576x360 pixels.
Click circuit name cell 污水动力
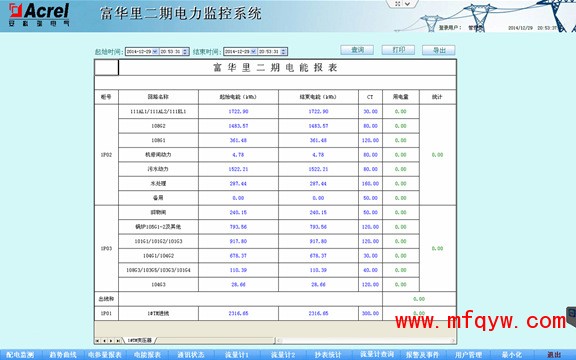(158, 169)
